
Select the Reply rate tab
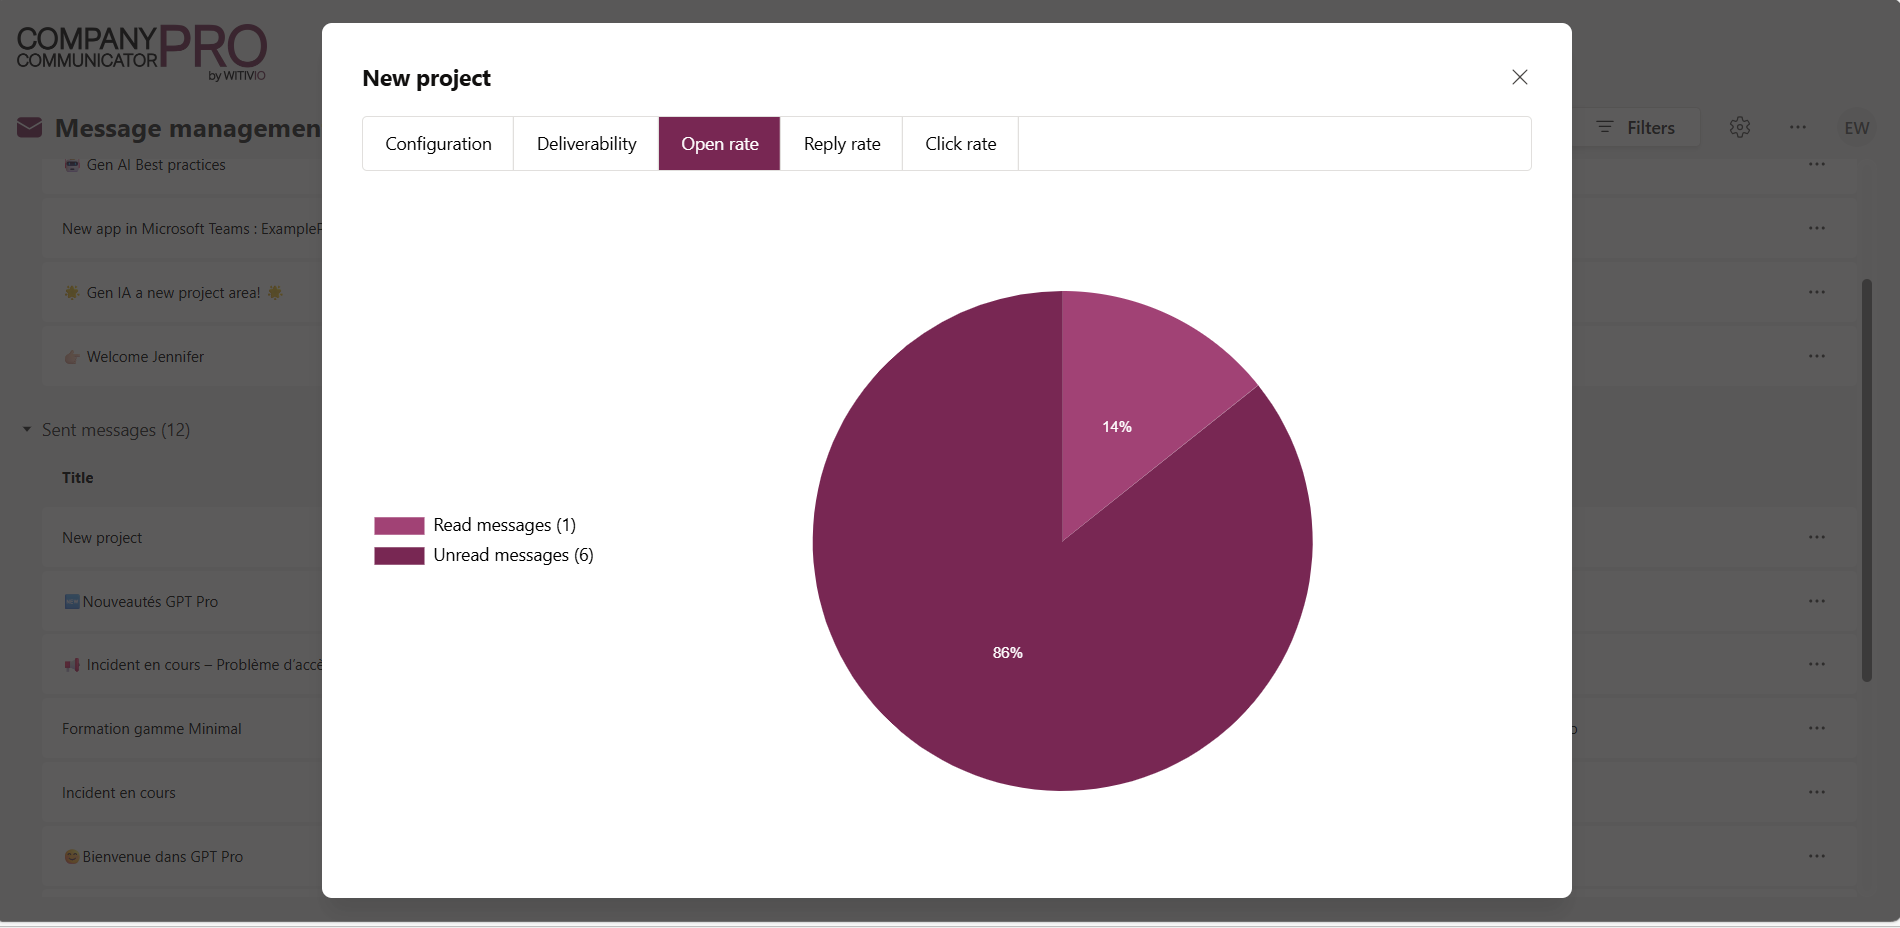[x=841, y=144]
